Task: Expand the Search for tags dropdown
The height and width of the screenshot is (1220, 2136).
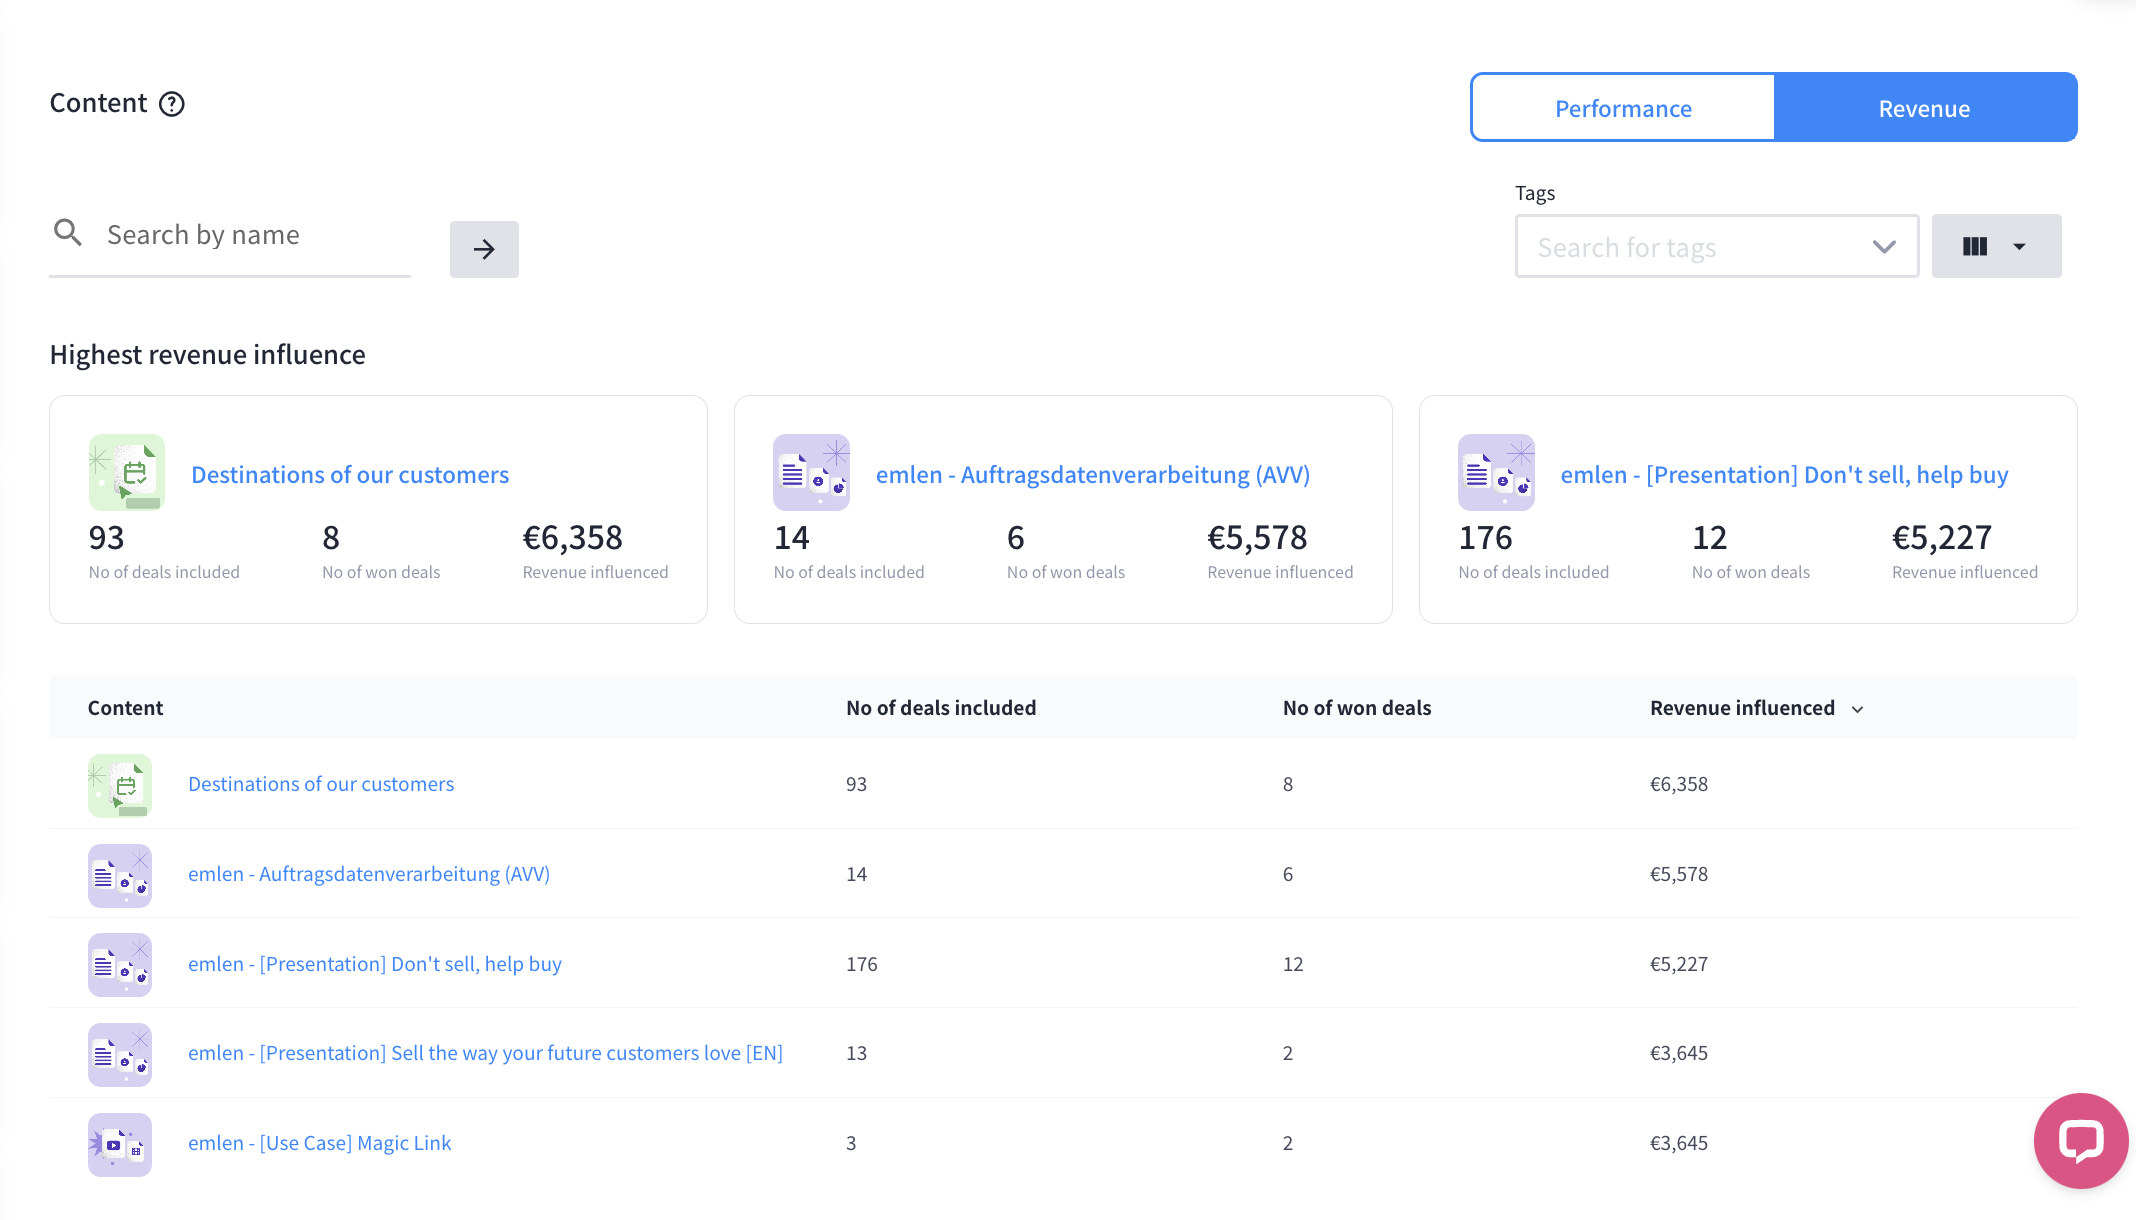Action: pyautogui.click(x=1883, y=247)
